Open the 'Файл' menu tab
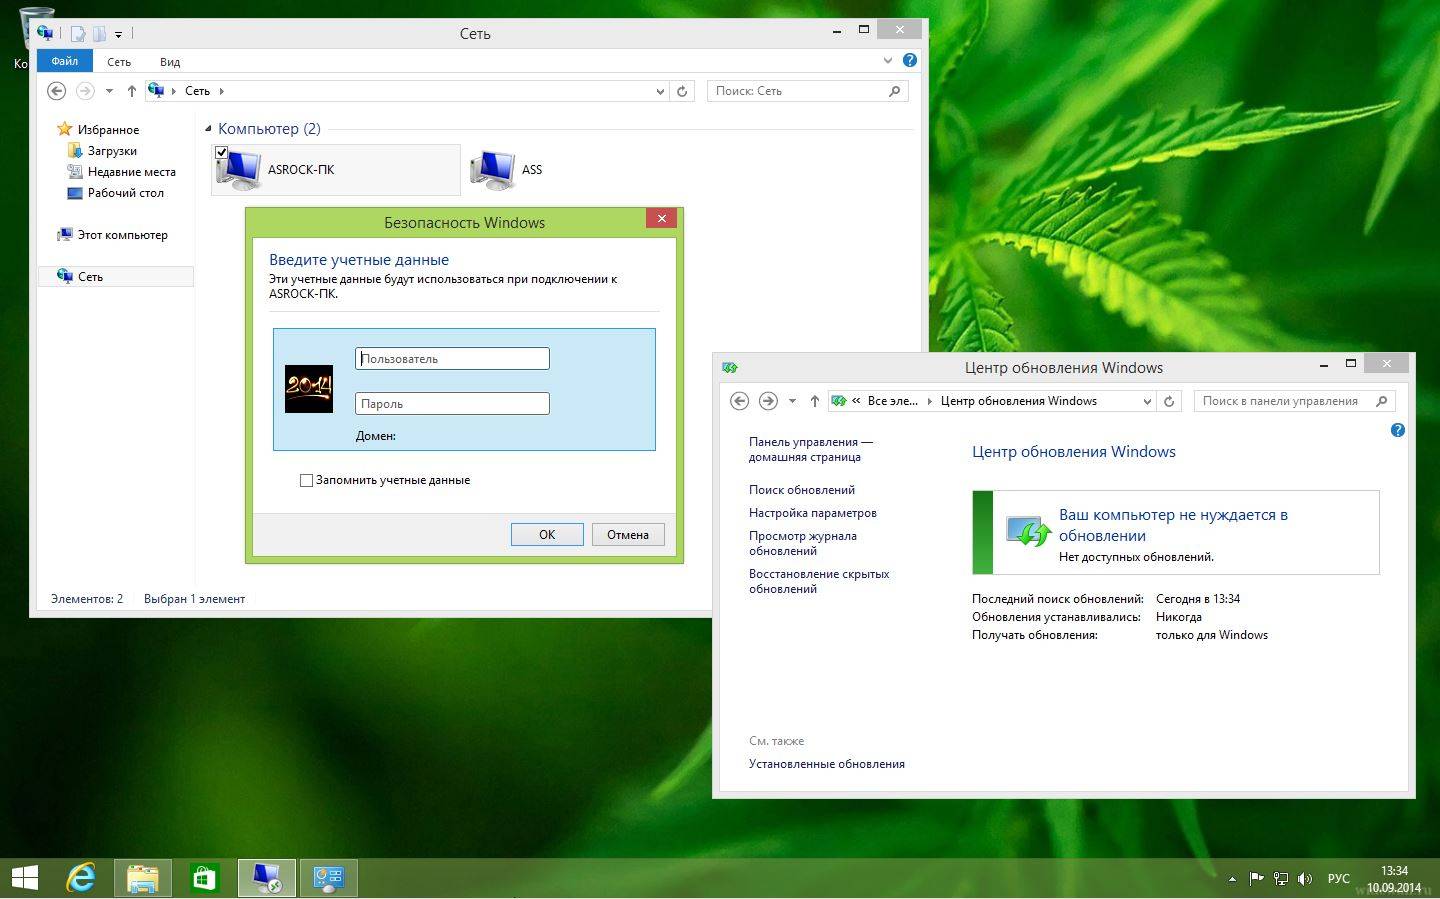 tap(65, 61)
